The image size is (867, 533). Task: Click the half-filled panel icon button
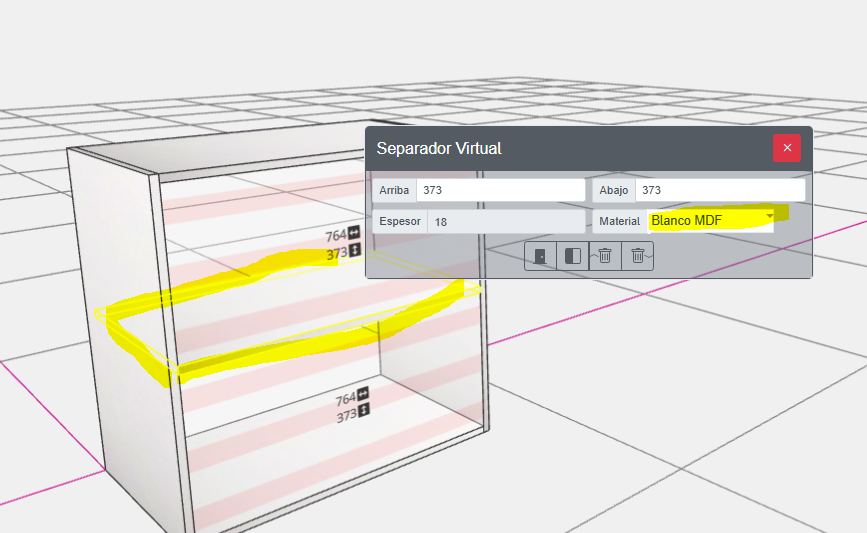(x=573, y=256)
